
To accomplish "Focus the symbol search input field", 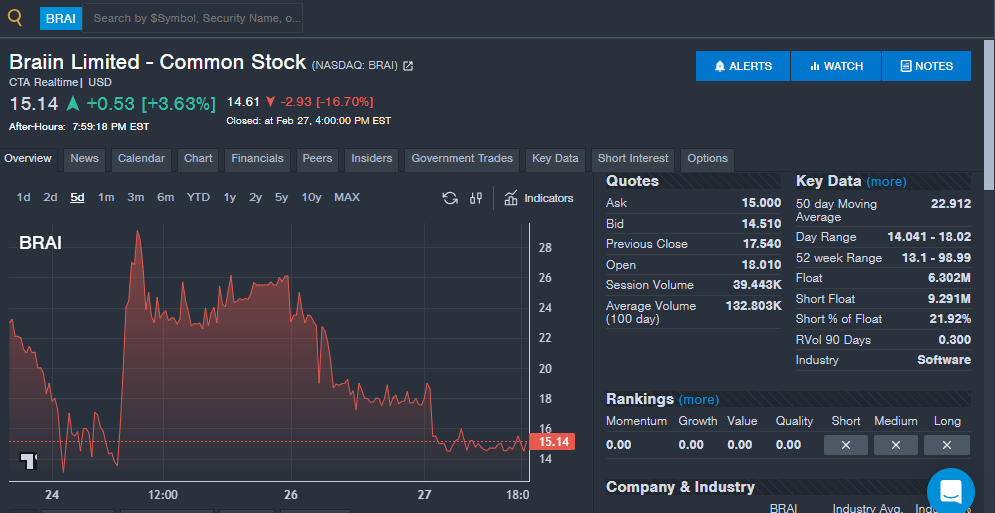I will [x=192, y=18].
